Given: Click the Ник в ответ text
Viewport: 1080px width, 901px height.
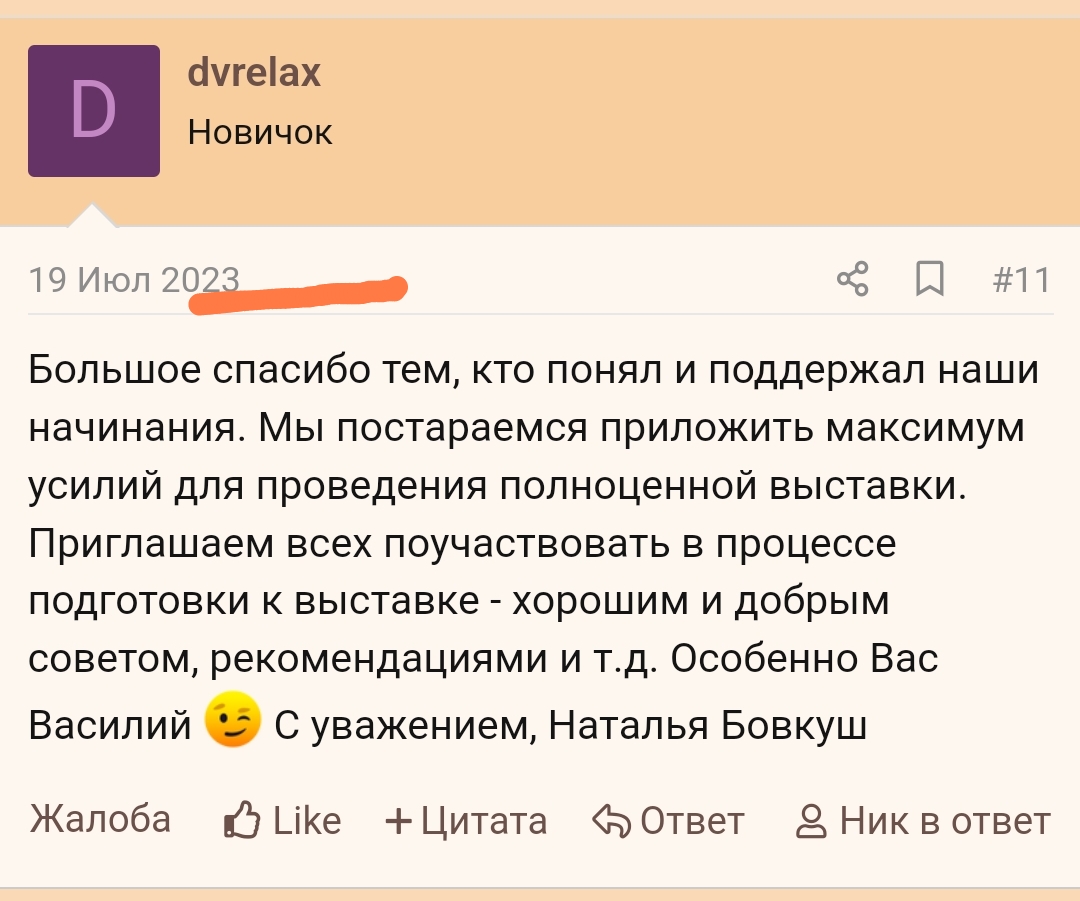Looking at the screenshot, I should 944,821.
